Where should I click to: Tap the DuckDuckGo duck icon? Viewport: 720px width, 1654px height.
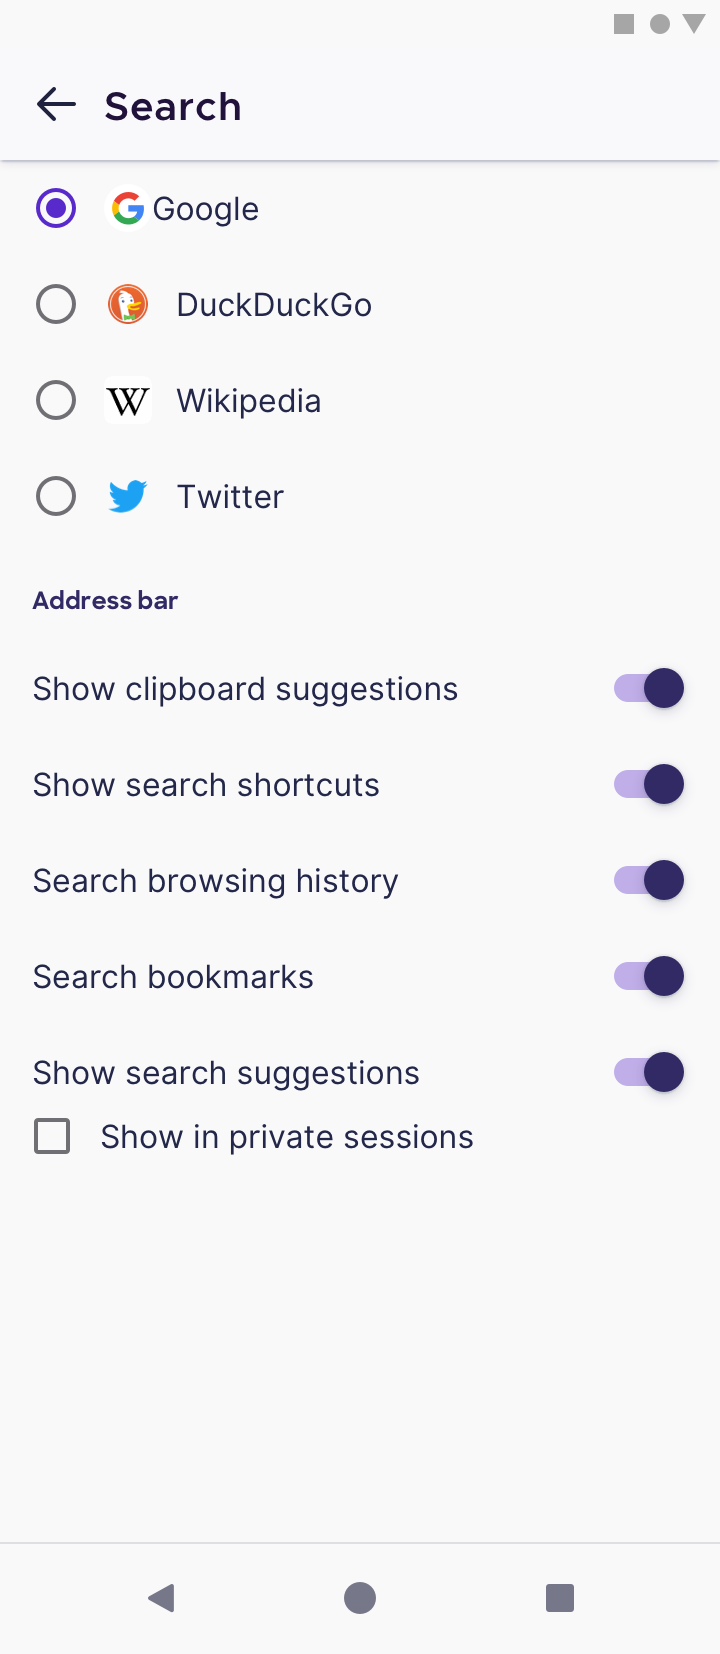tap(128, 304)
